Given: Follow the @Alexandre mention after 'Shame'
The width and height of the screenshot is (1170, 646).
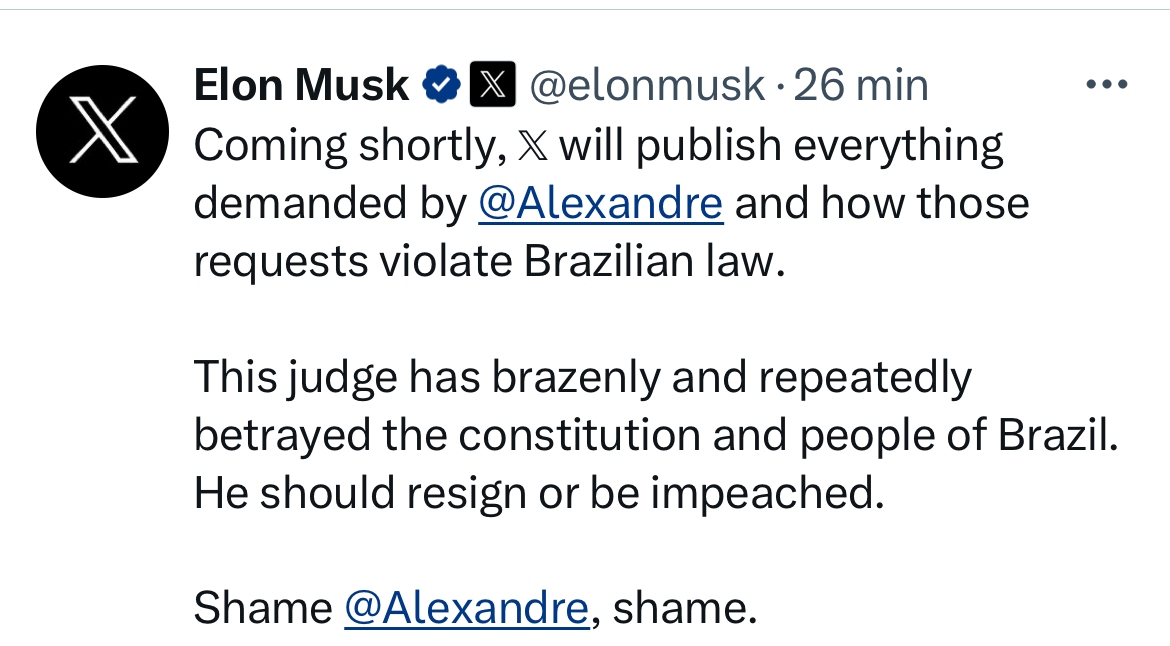Looking at the screenshot, I should [467, 608].
